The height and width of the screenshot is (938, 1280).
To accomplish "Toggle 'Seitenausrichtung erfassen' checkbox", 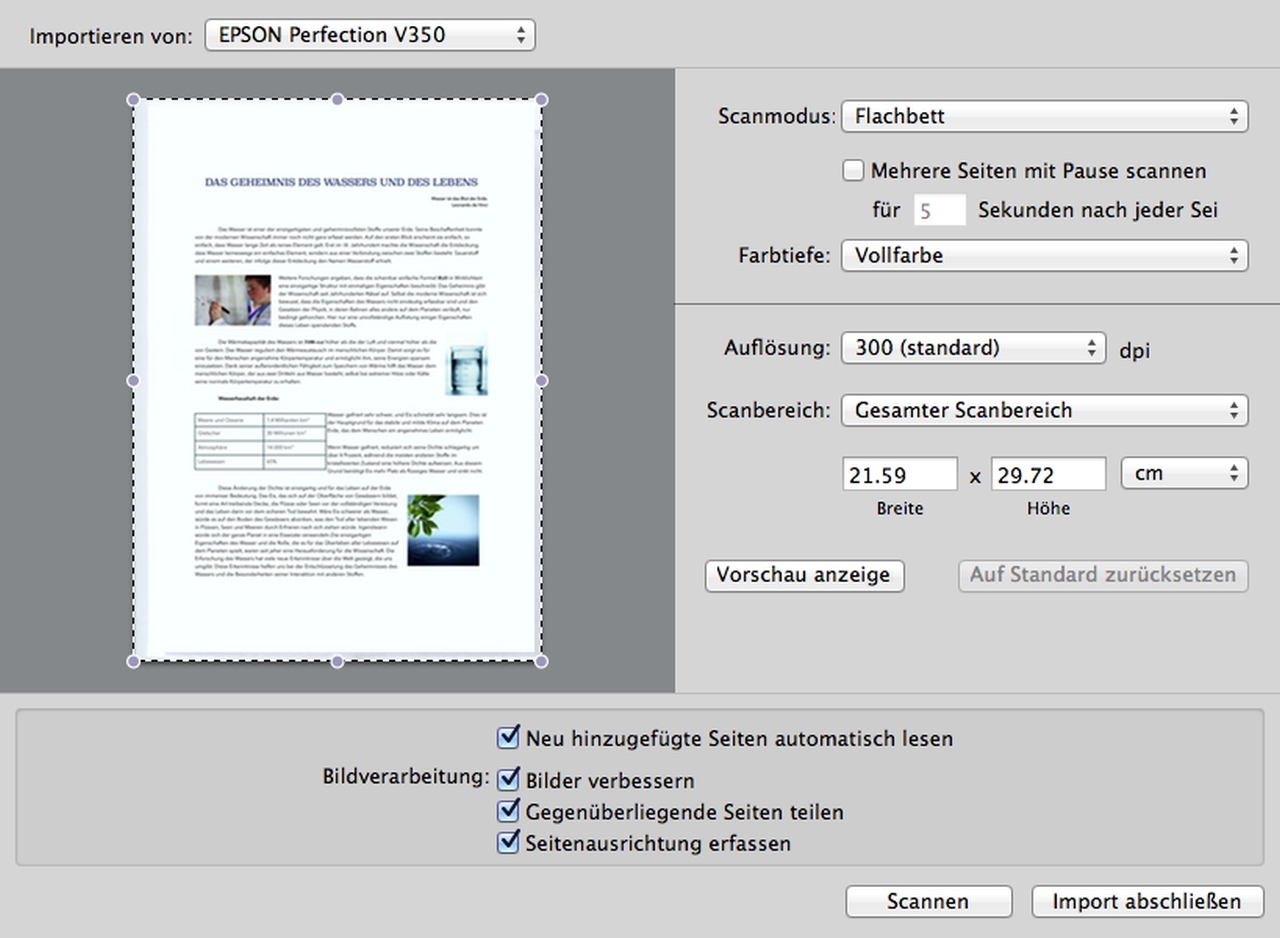I will (x=508, y=842).
